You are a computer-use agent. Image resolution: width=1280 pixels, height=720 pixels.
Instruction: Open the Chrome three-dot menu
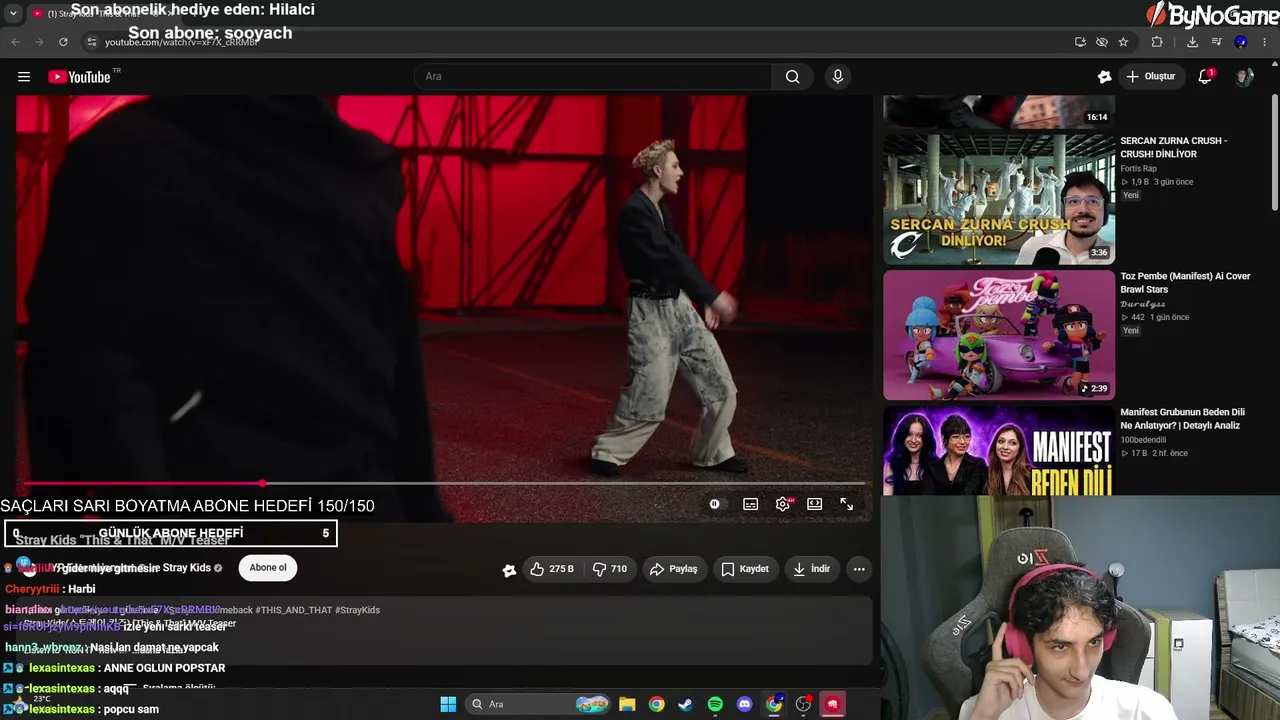click(x=1265, y=42)
